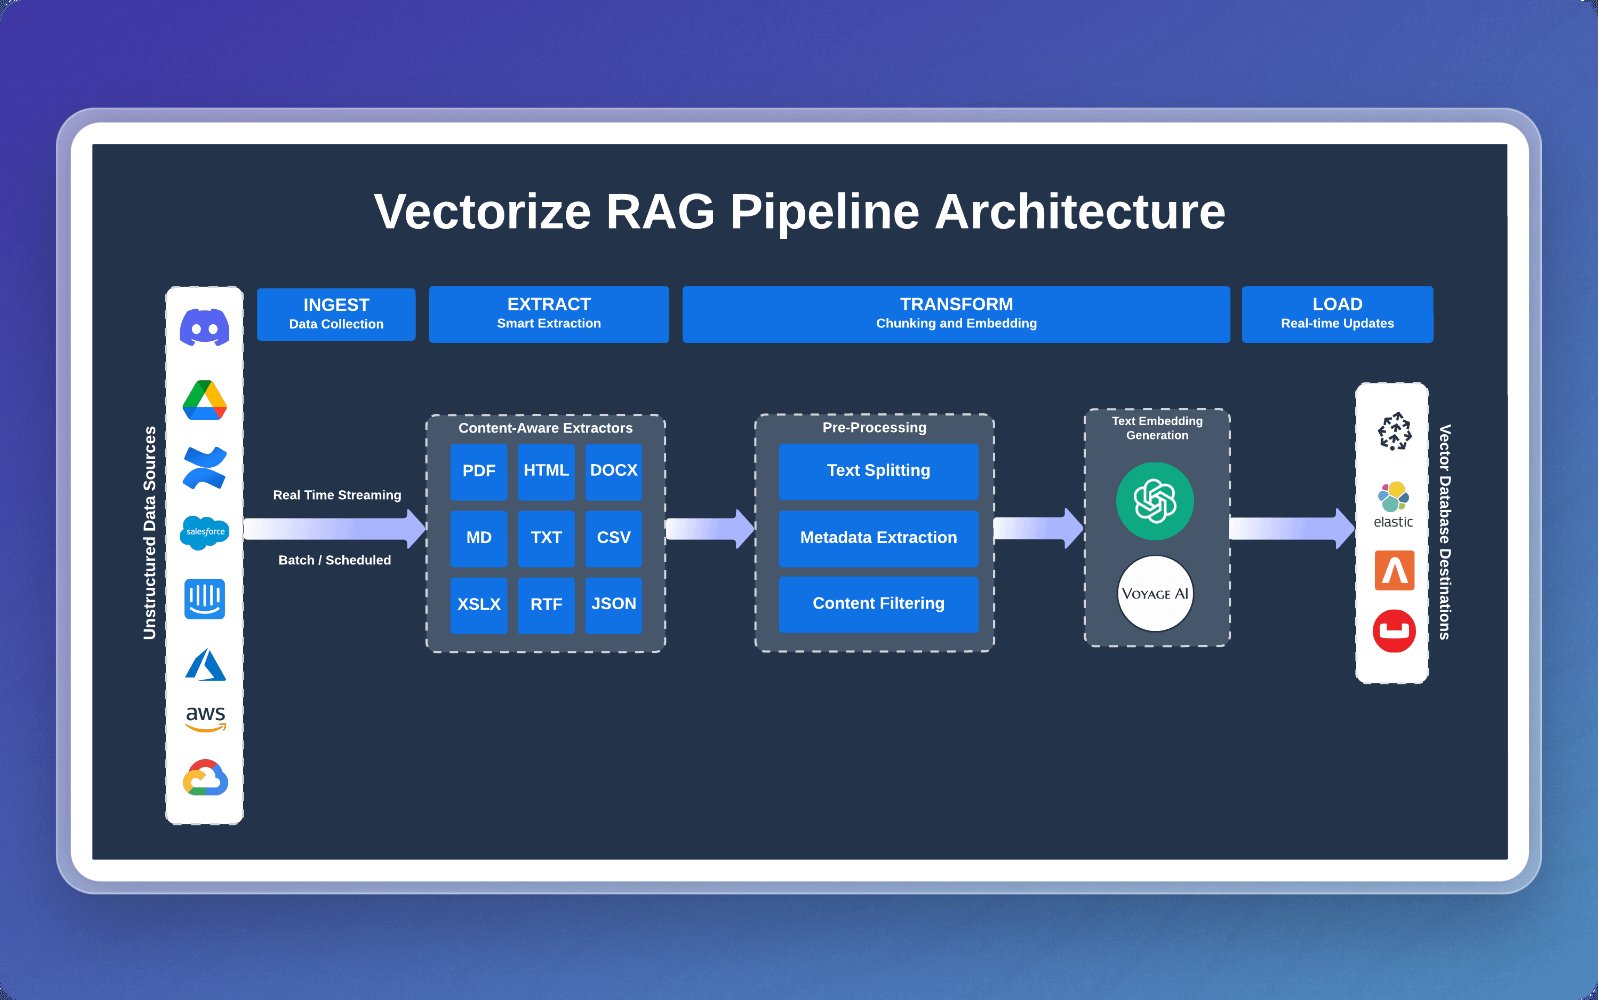Select the MD extractor tile

[x=479, y=538]
